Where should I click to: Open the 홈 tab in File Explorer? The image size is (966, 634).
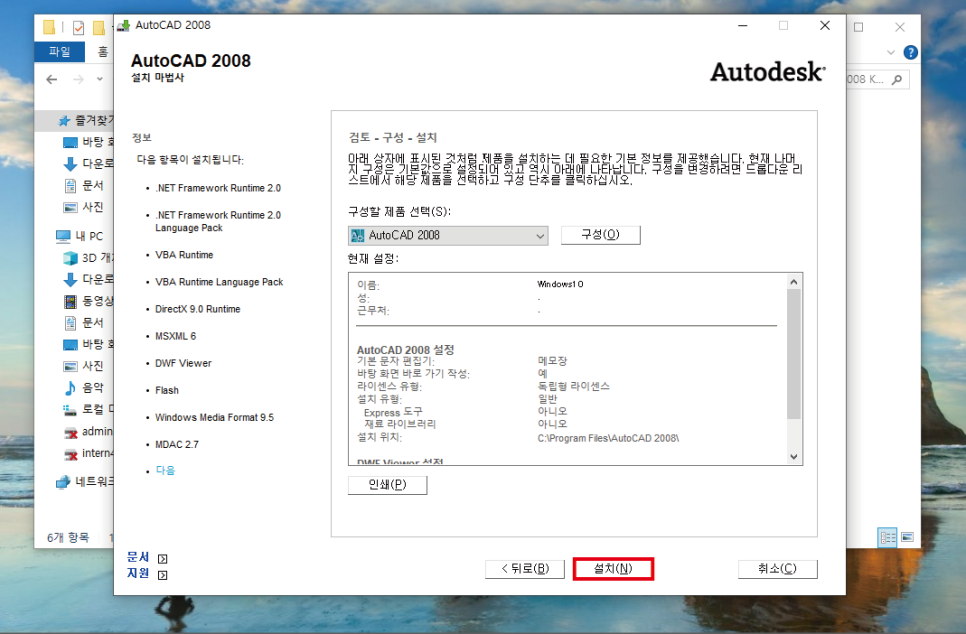click(x=103, y=52)
